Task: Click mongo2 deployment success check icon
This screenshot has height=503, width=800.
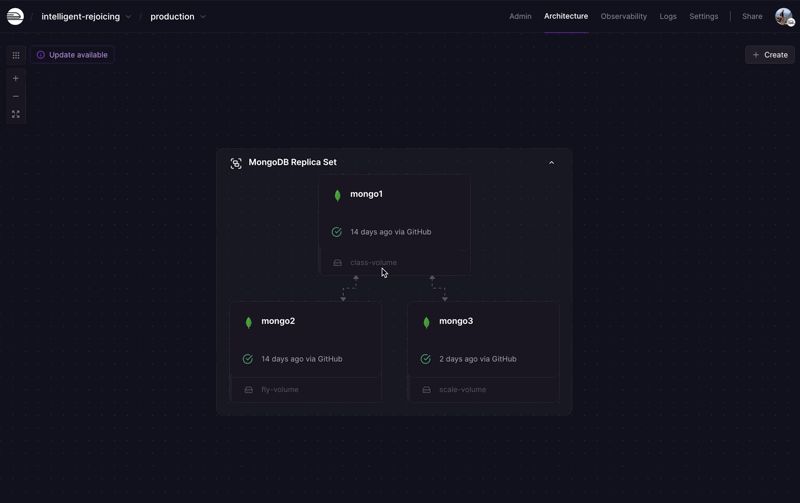Action: coord(248,359)
